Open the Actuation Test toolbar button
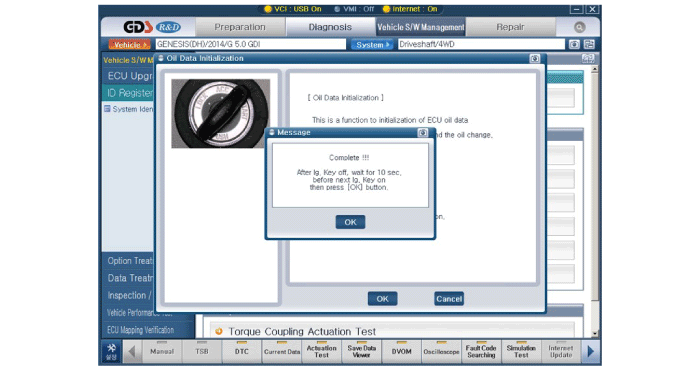Screen dimensions: 700x370 pos(321,352)
